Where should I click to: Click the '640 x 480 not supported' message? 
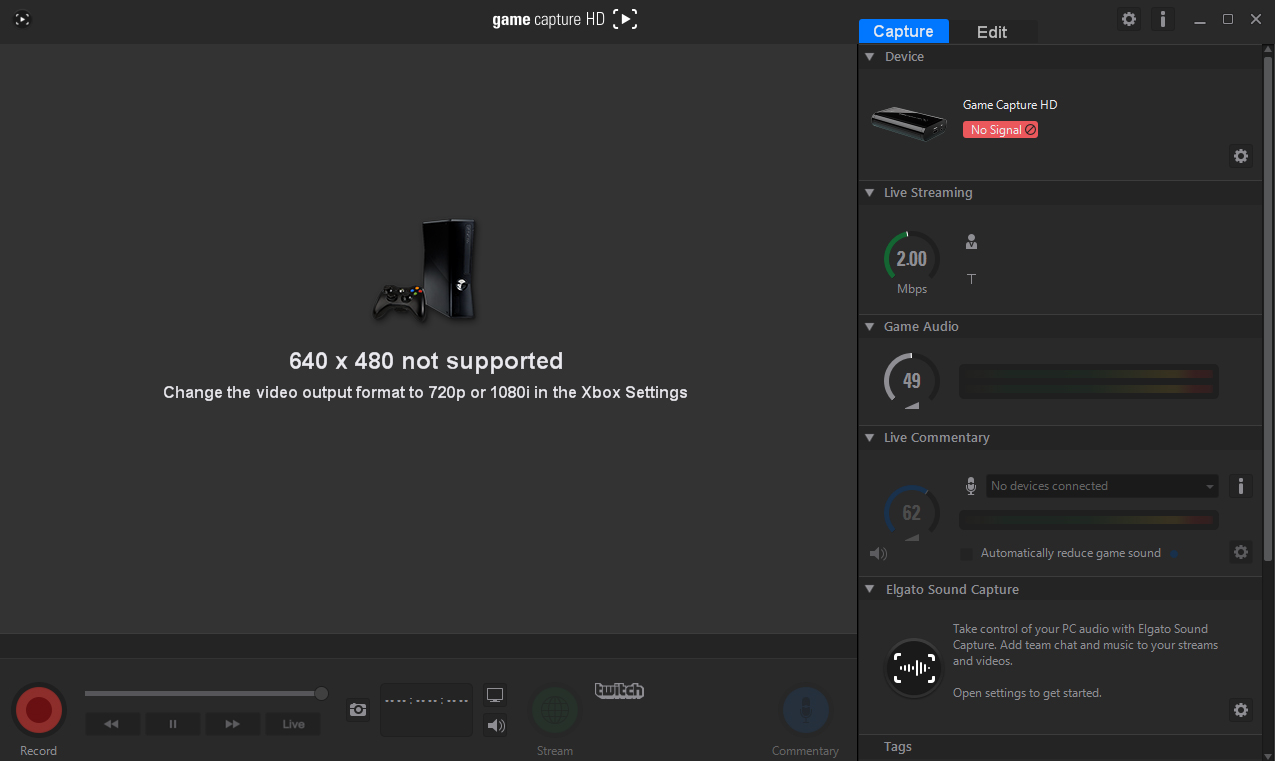(426, 361)
